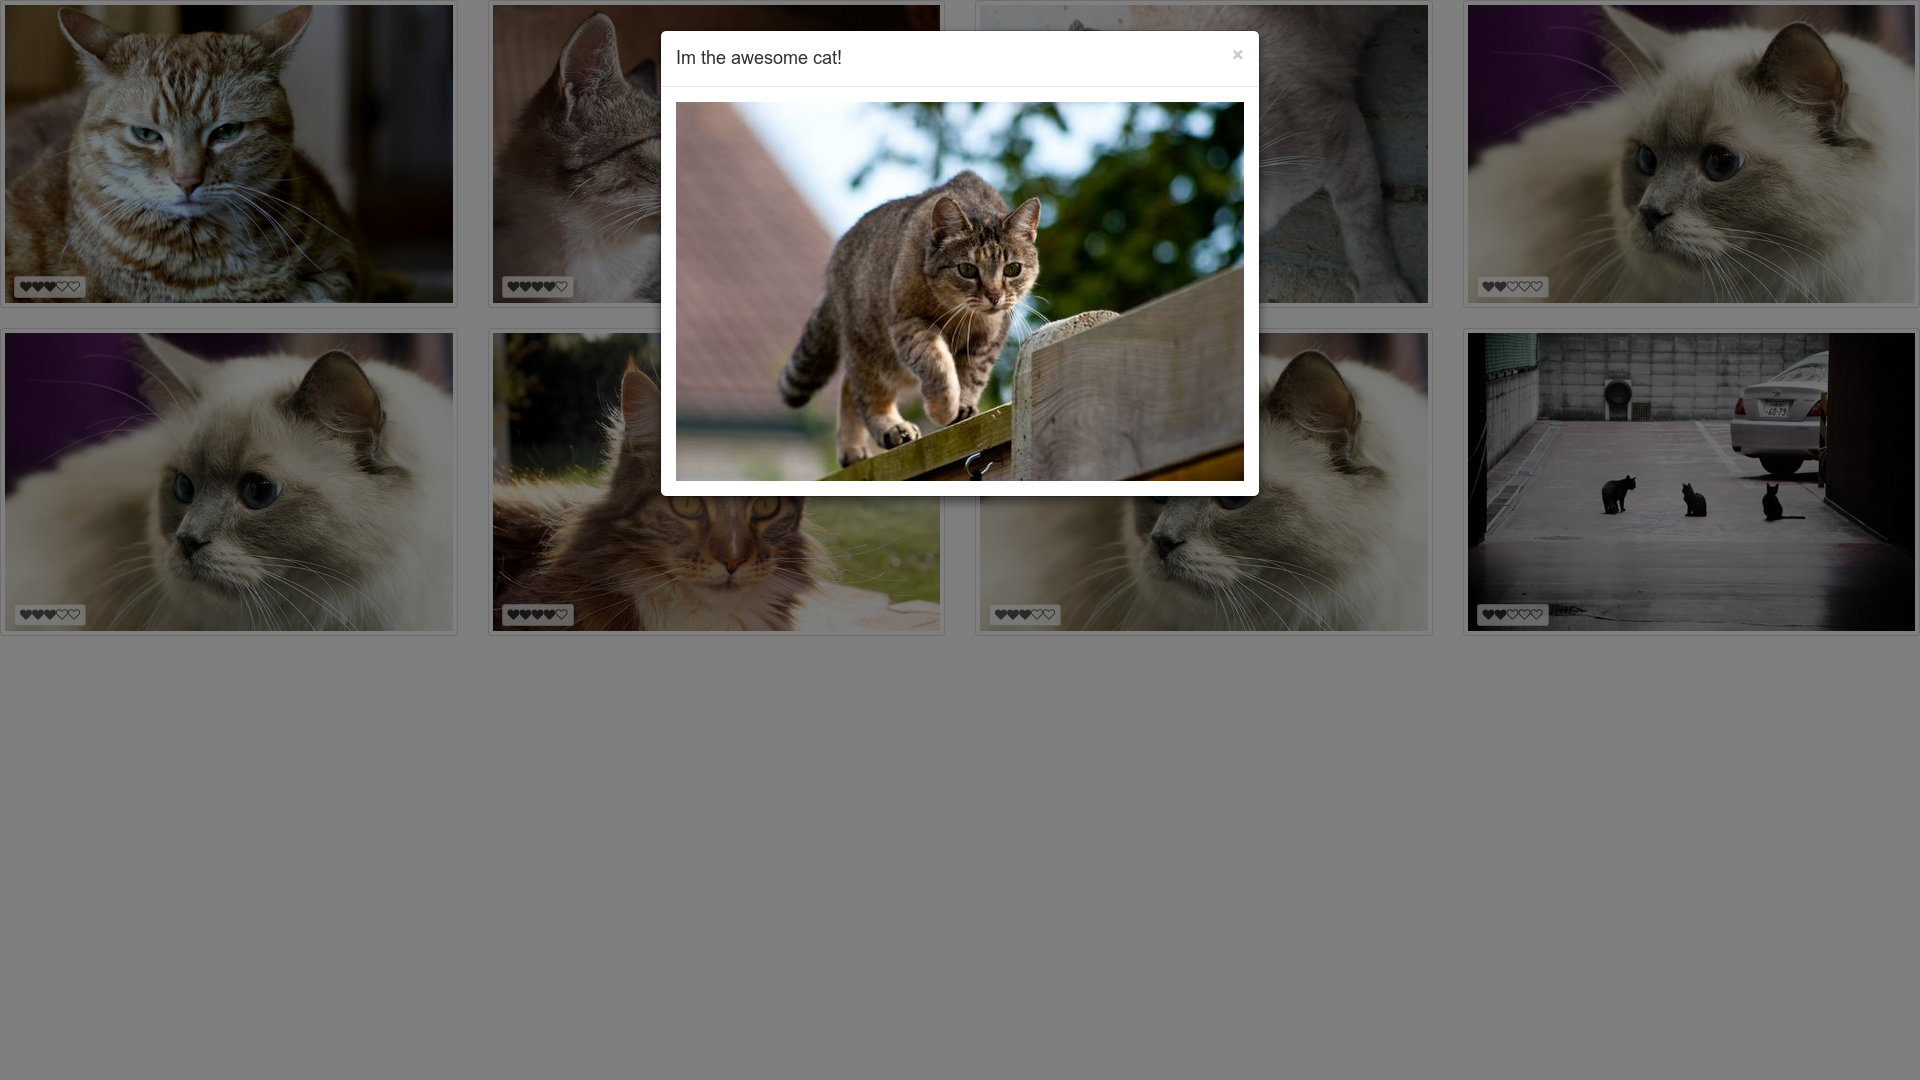1920x1080 pixels.
Task: Open the top-right white fluffy cat thumbnail
Action: pyautogui.click(x=1691, y=154)
